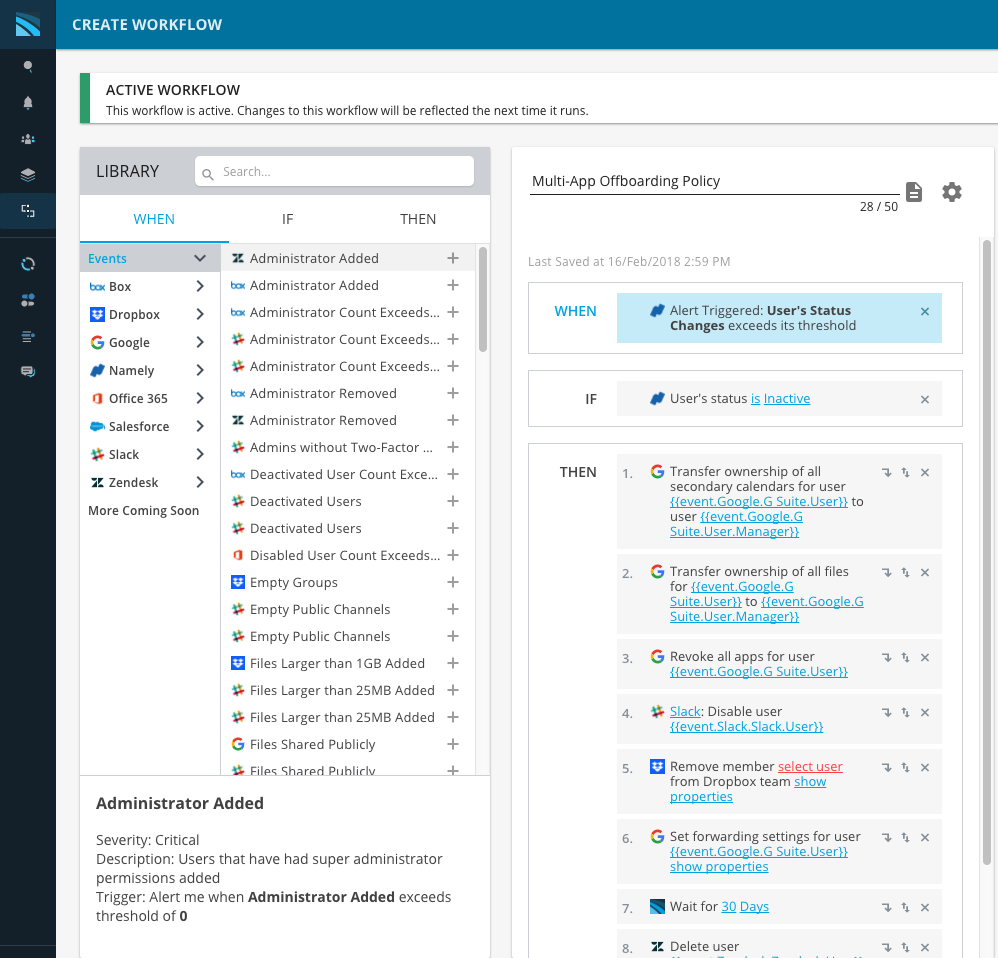Screen dimensions: 998x958
Task: Click reorder arrows on Set forwarding step
Action: [905, 838]
